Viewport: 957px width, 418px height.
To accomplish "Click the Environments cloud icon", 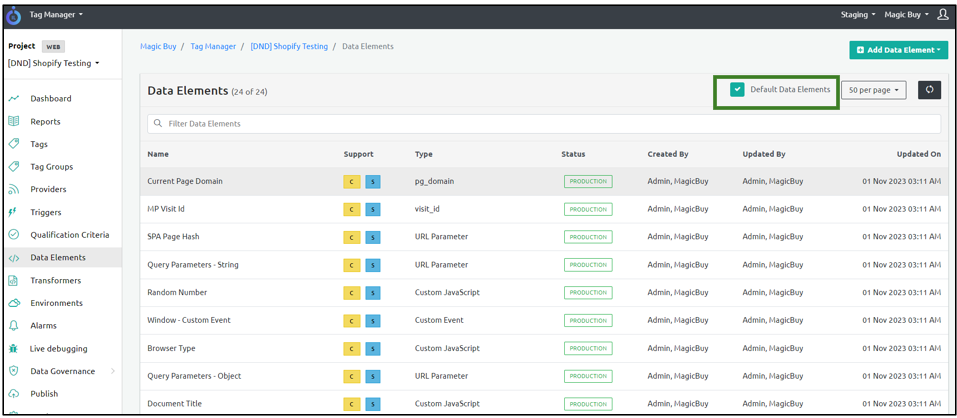I will pyautogui.click(x=14, y=303).
